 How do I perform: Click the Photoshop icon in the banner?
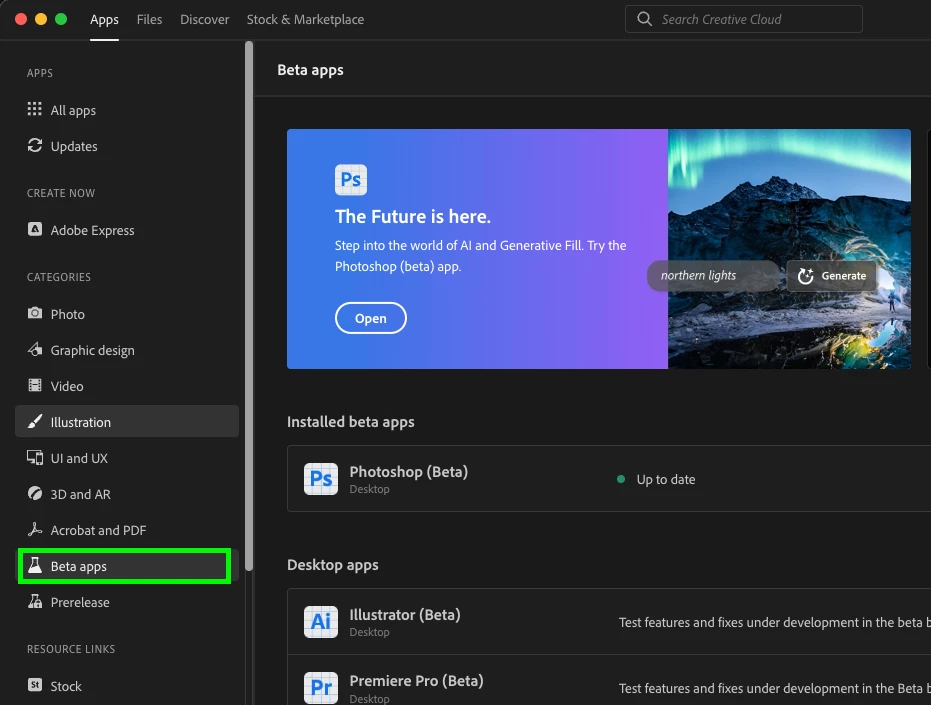(x=350, y=179)
